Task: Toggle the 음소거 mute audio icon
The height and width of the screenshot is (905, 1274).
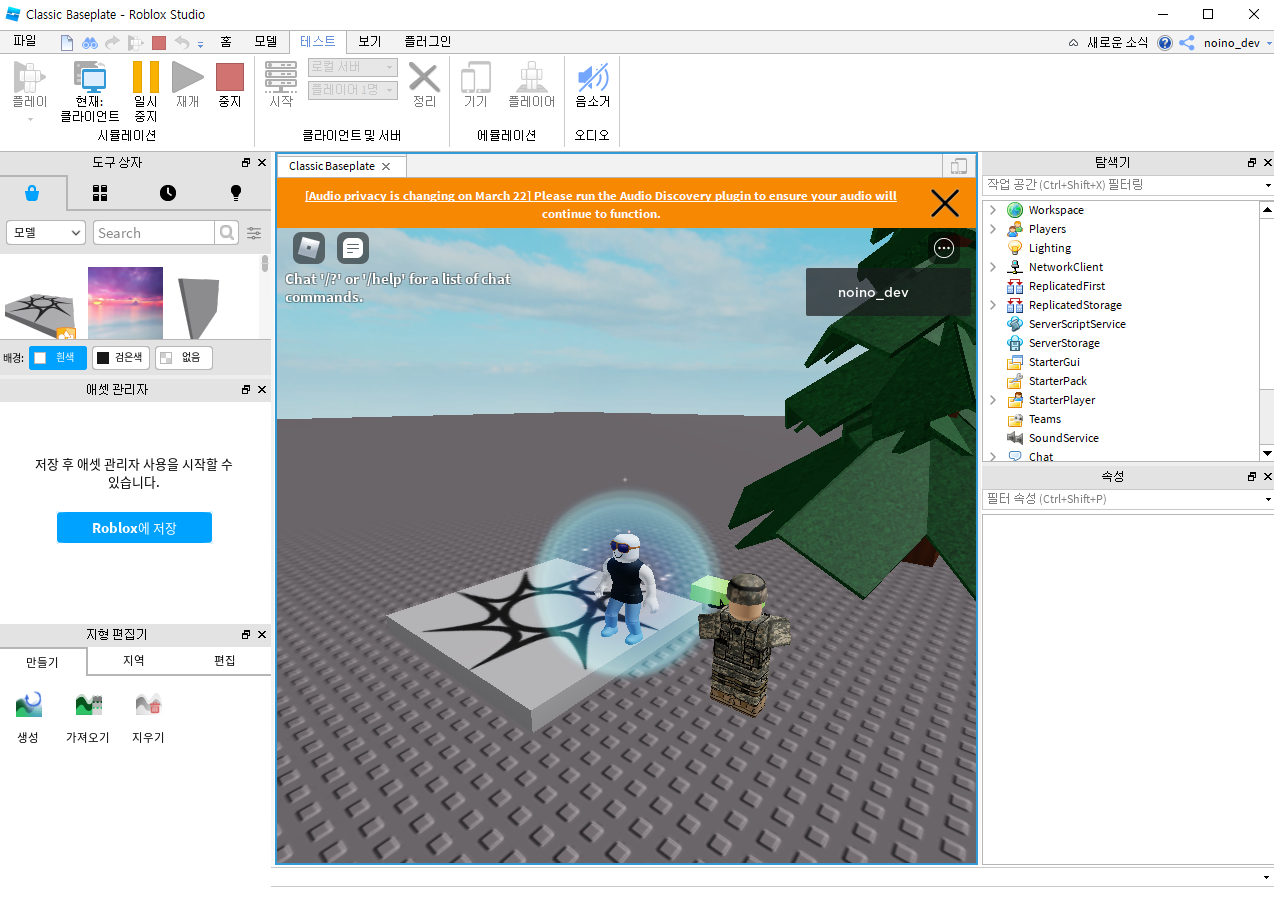Action: (x=592, y=77)
